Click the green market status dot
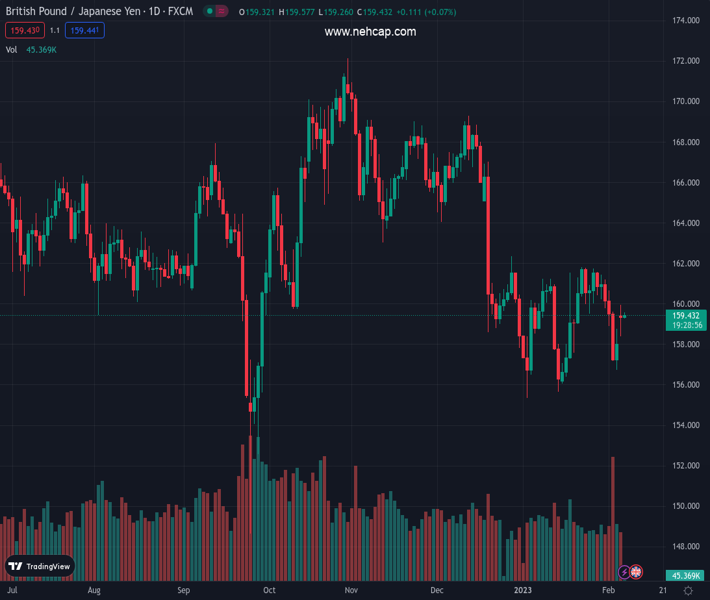Viewport: 710px width, 600px height. pos(210,11)
